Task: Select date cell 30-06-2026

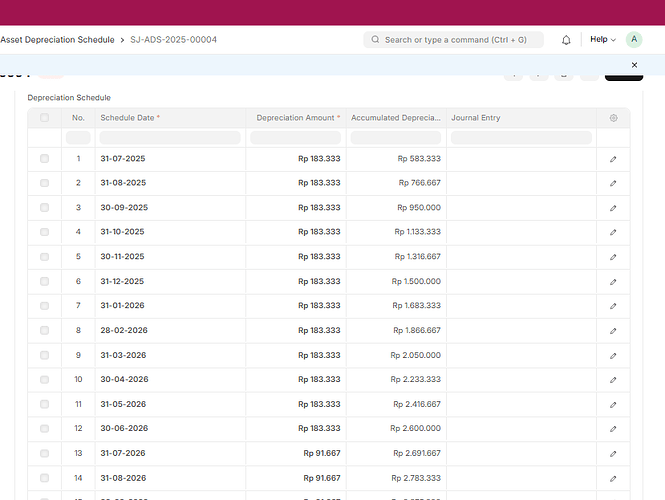Action: click(124, 428)
